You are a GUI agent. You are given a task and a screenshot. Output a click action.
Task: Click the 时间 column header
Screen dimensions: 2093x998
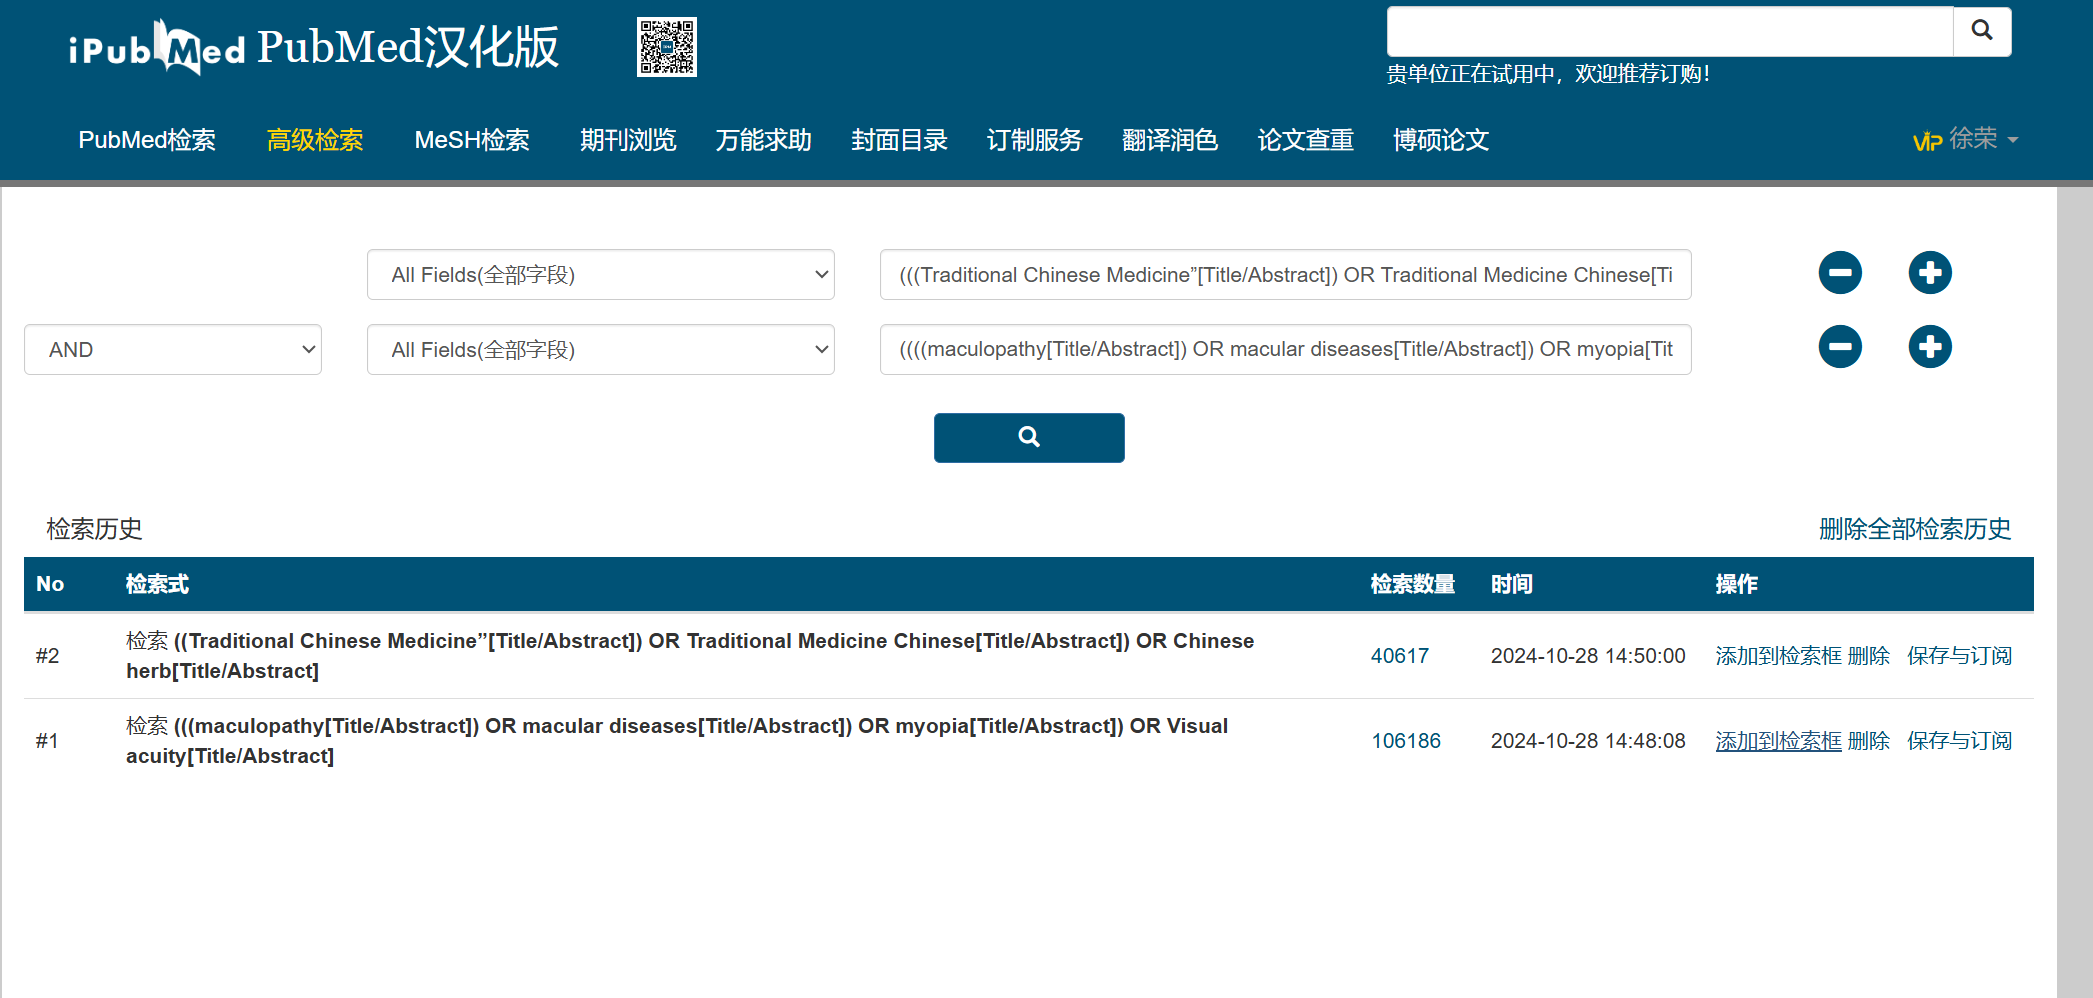(x=1511, y=584)
